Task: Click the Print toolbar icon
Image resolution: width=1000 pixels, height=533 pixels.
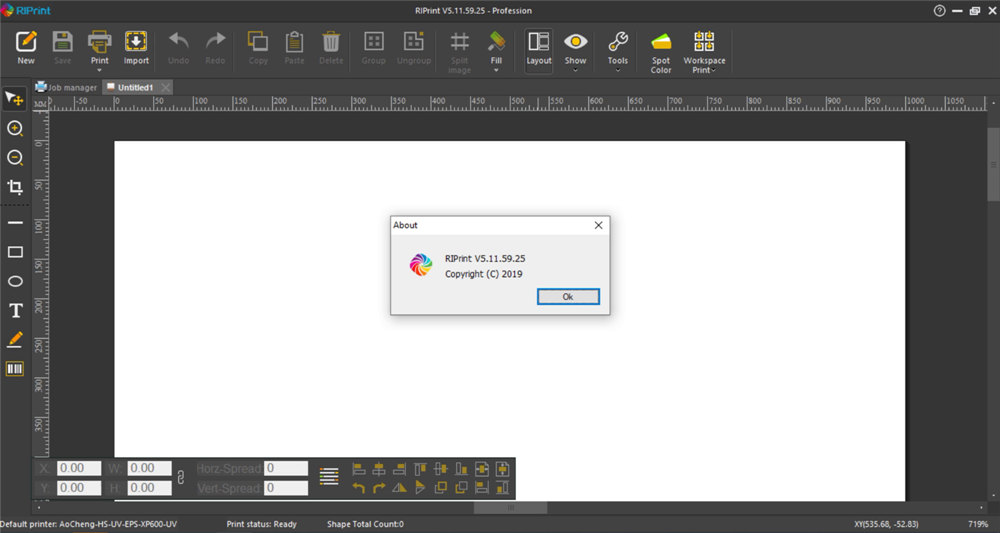Action: [x=99, y=42]
